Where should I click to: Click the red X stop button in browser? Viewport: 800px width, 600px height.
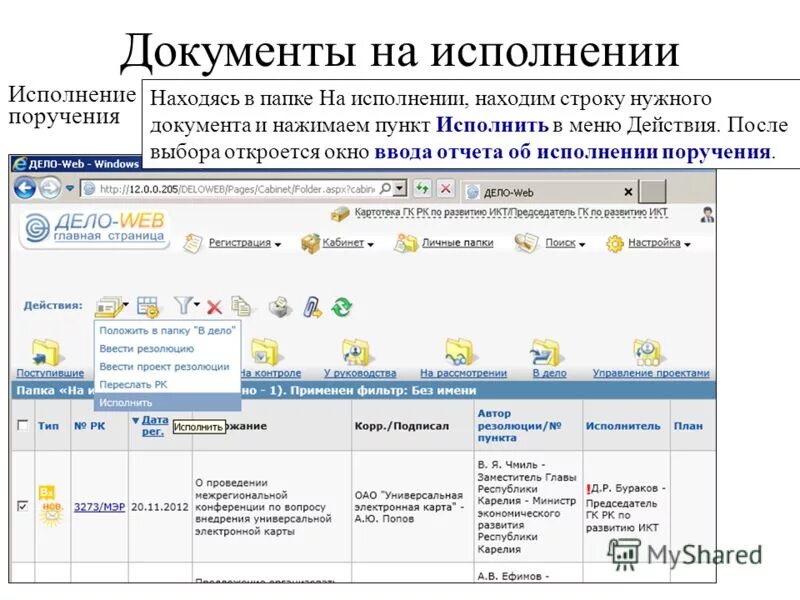click(x=445, y=189)
